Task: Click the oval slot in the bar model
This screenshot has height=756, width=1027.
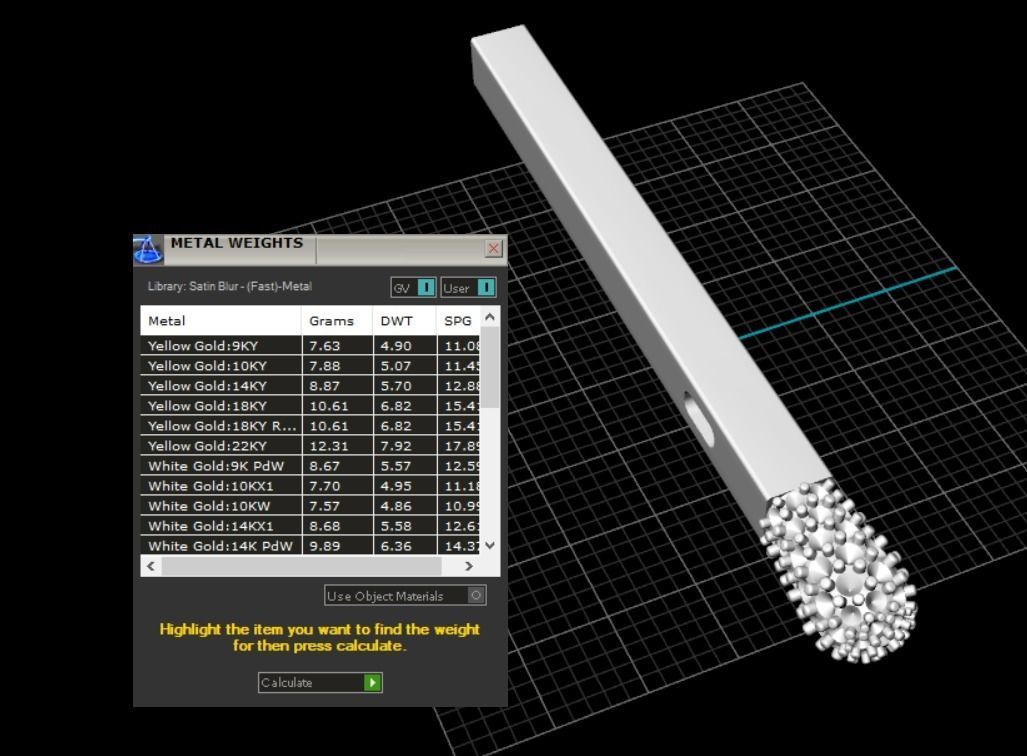Action: (x=700, y=419)
